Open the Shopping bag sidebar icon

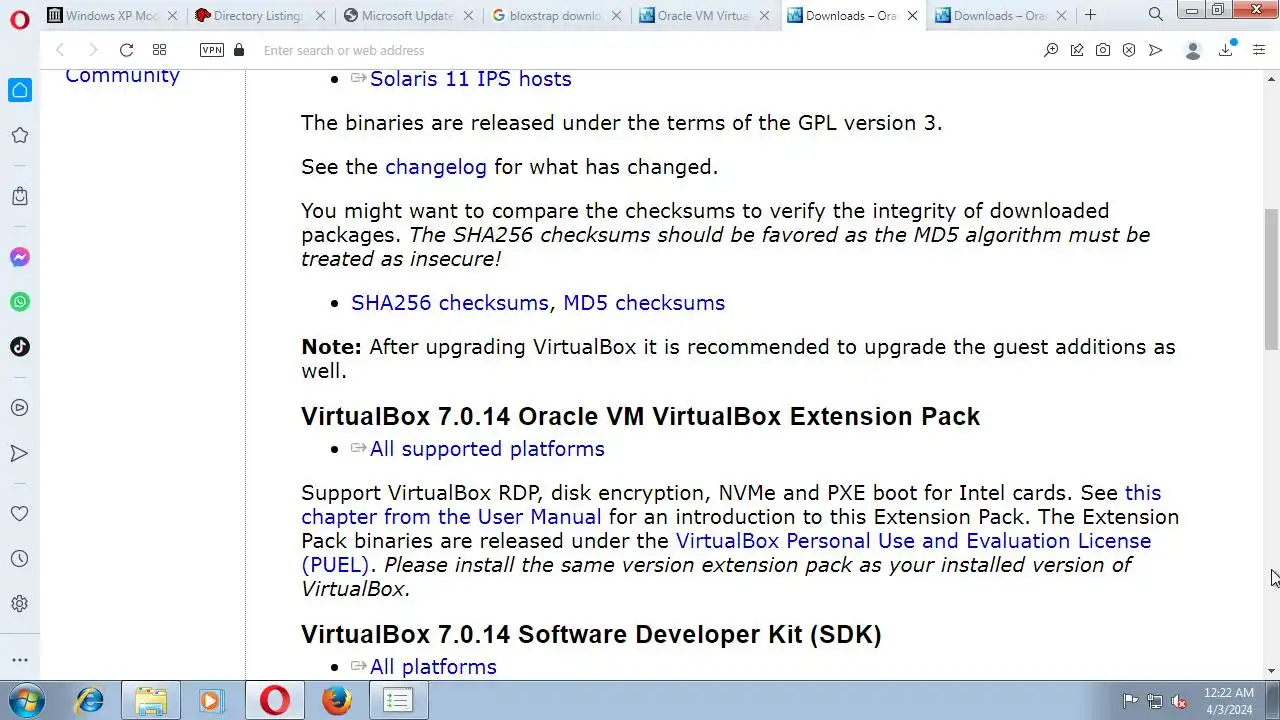pyautogui.click(x=20, y=196)
